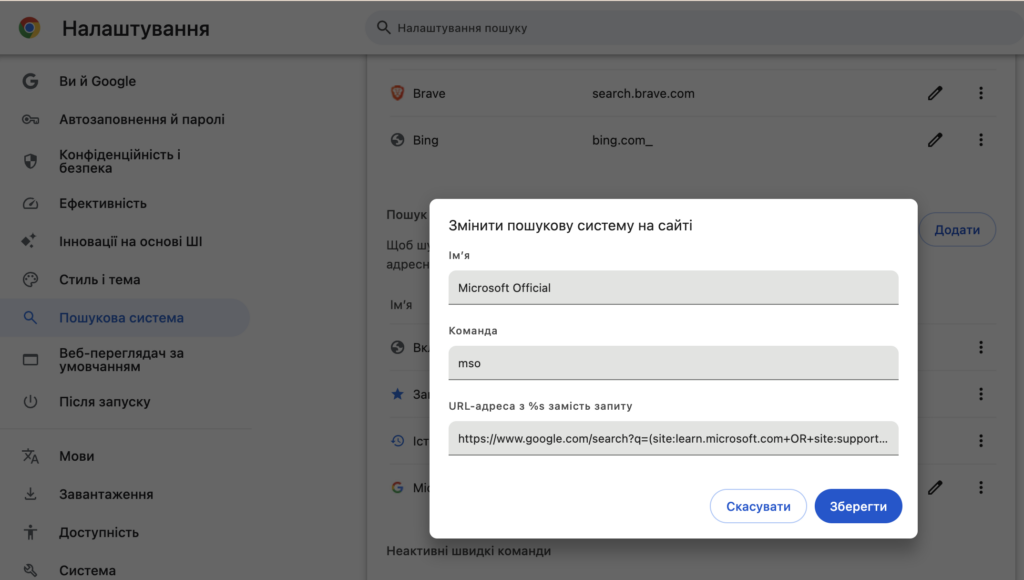Open the 'Ефективність' section

103,203
